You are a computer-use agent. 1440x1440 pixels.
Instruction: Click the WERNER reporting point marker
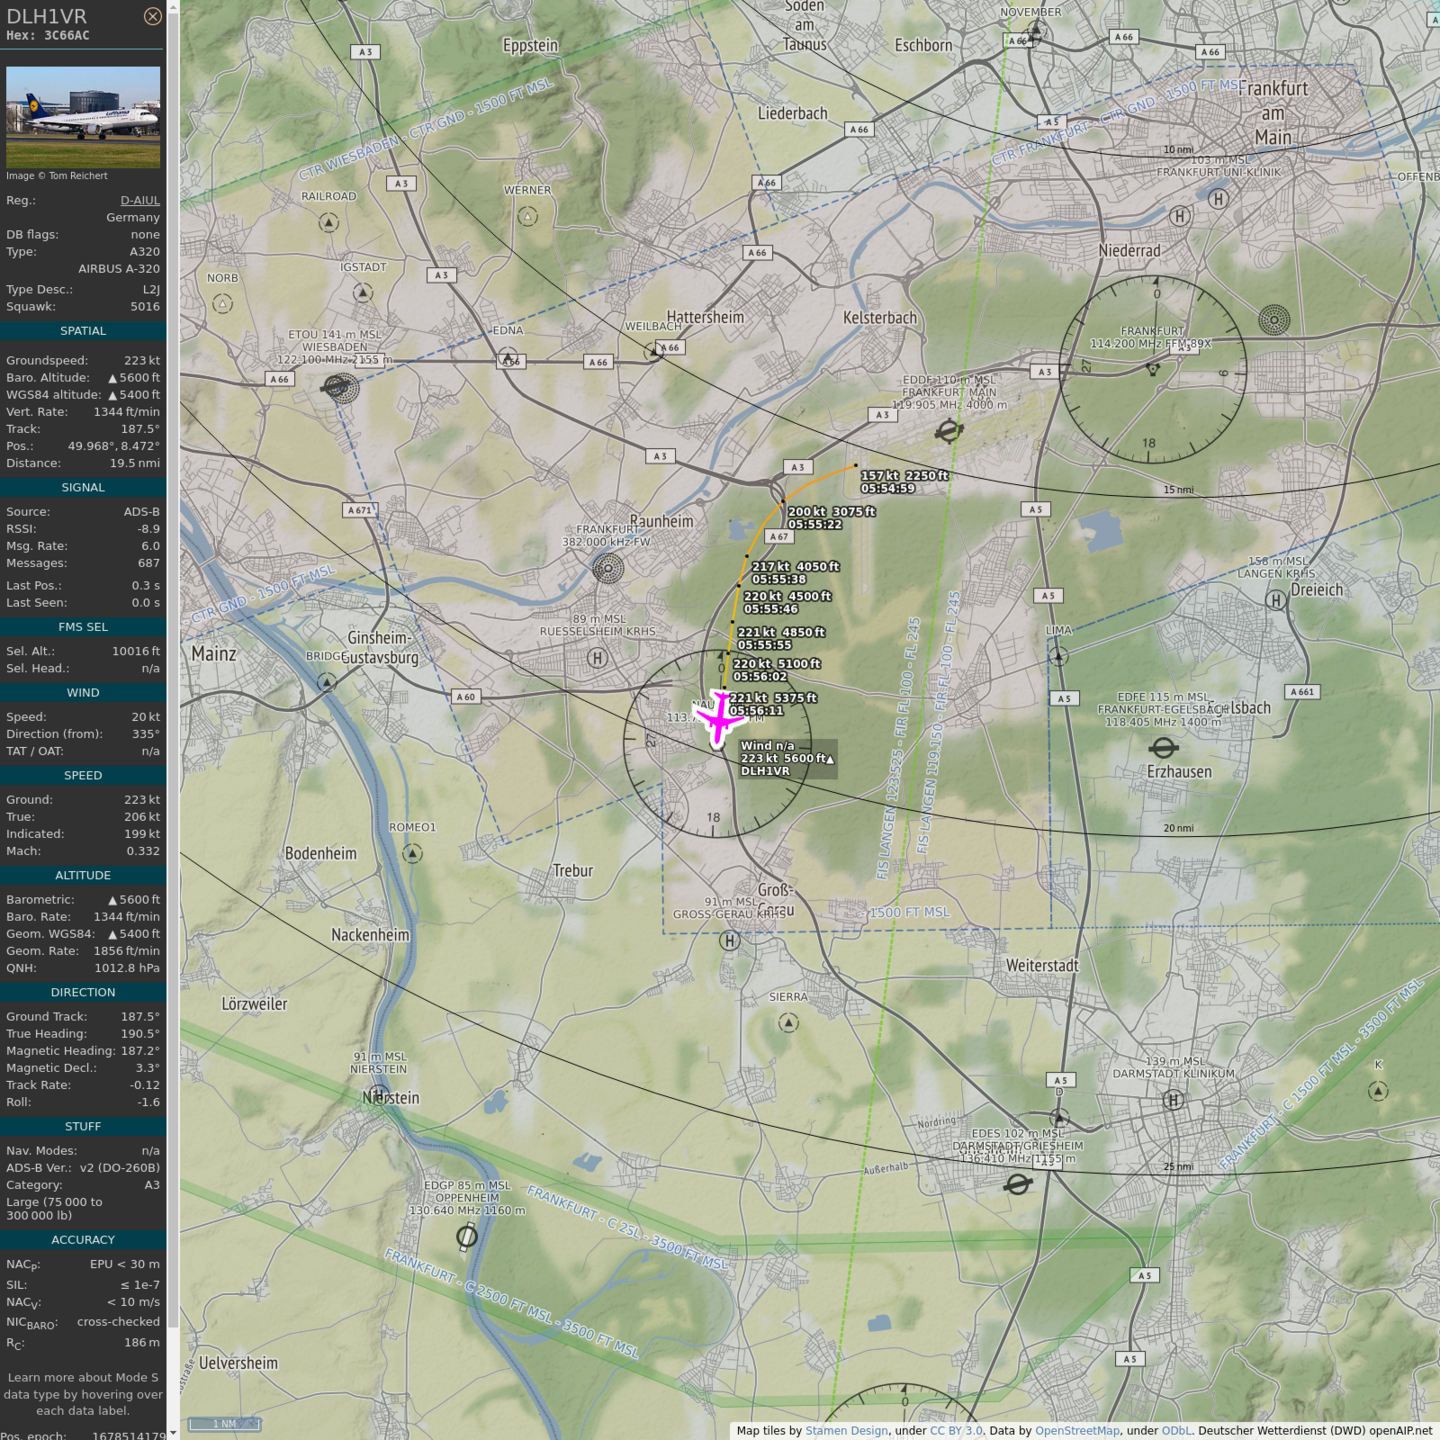[x=528, y=216]
